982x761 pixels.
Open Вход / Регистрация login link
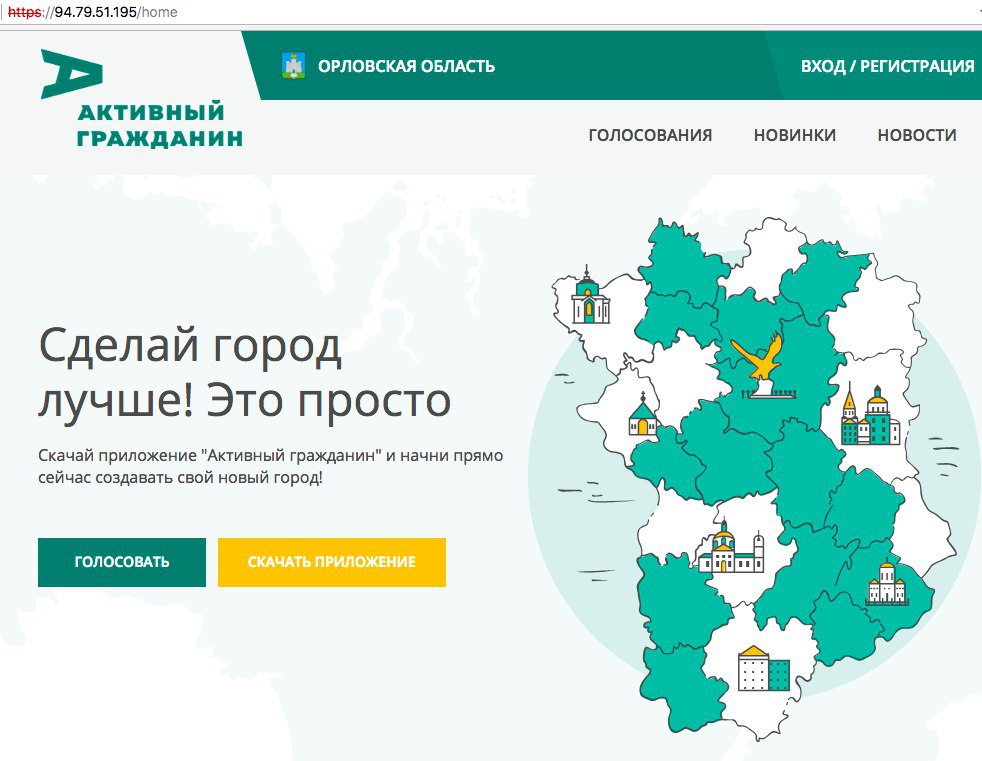(887, 66)
